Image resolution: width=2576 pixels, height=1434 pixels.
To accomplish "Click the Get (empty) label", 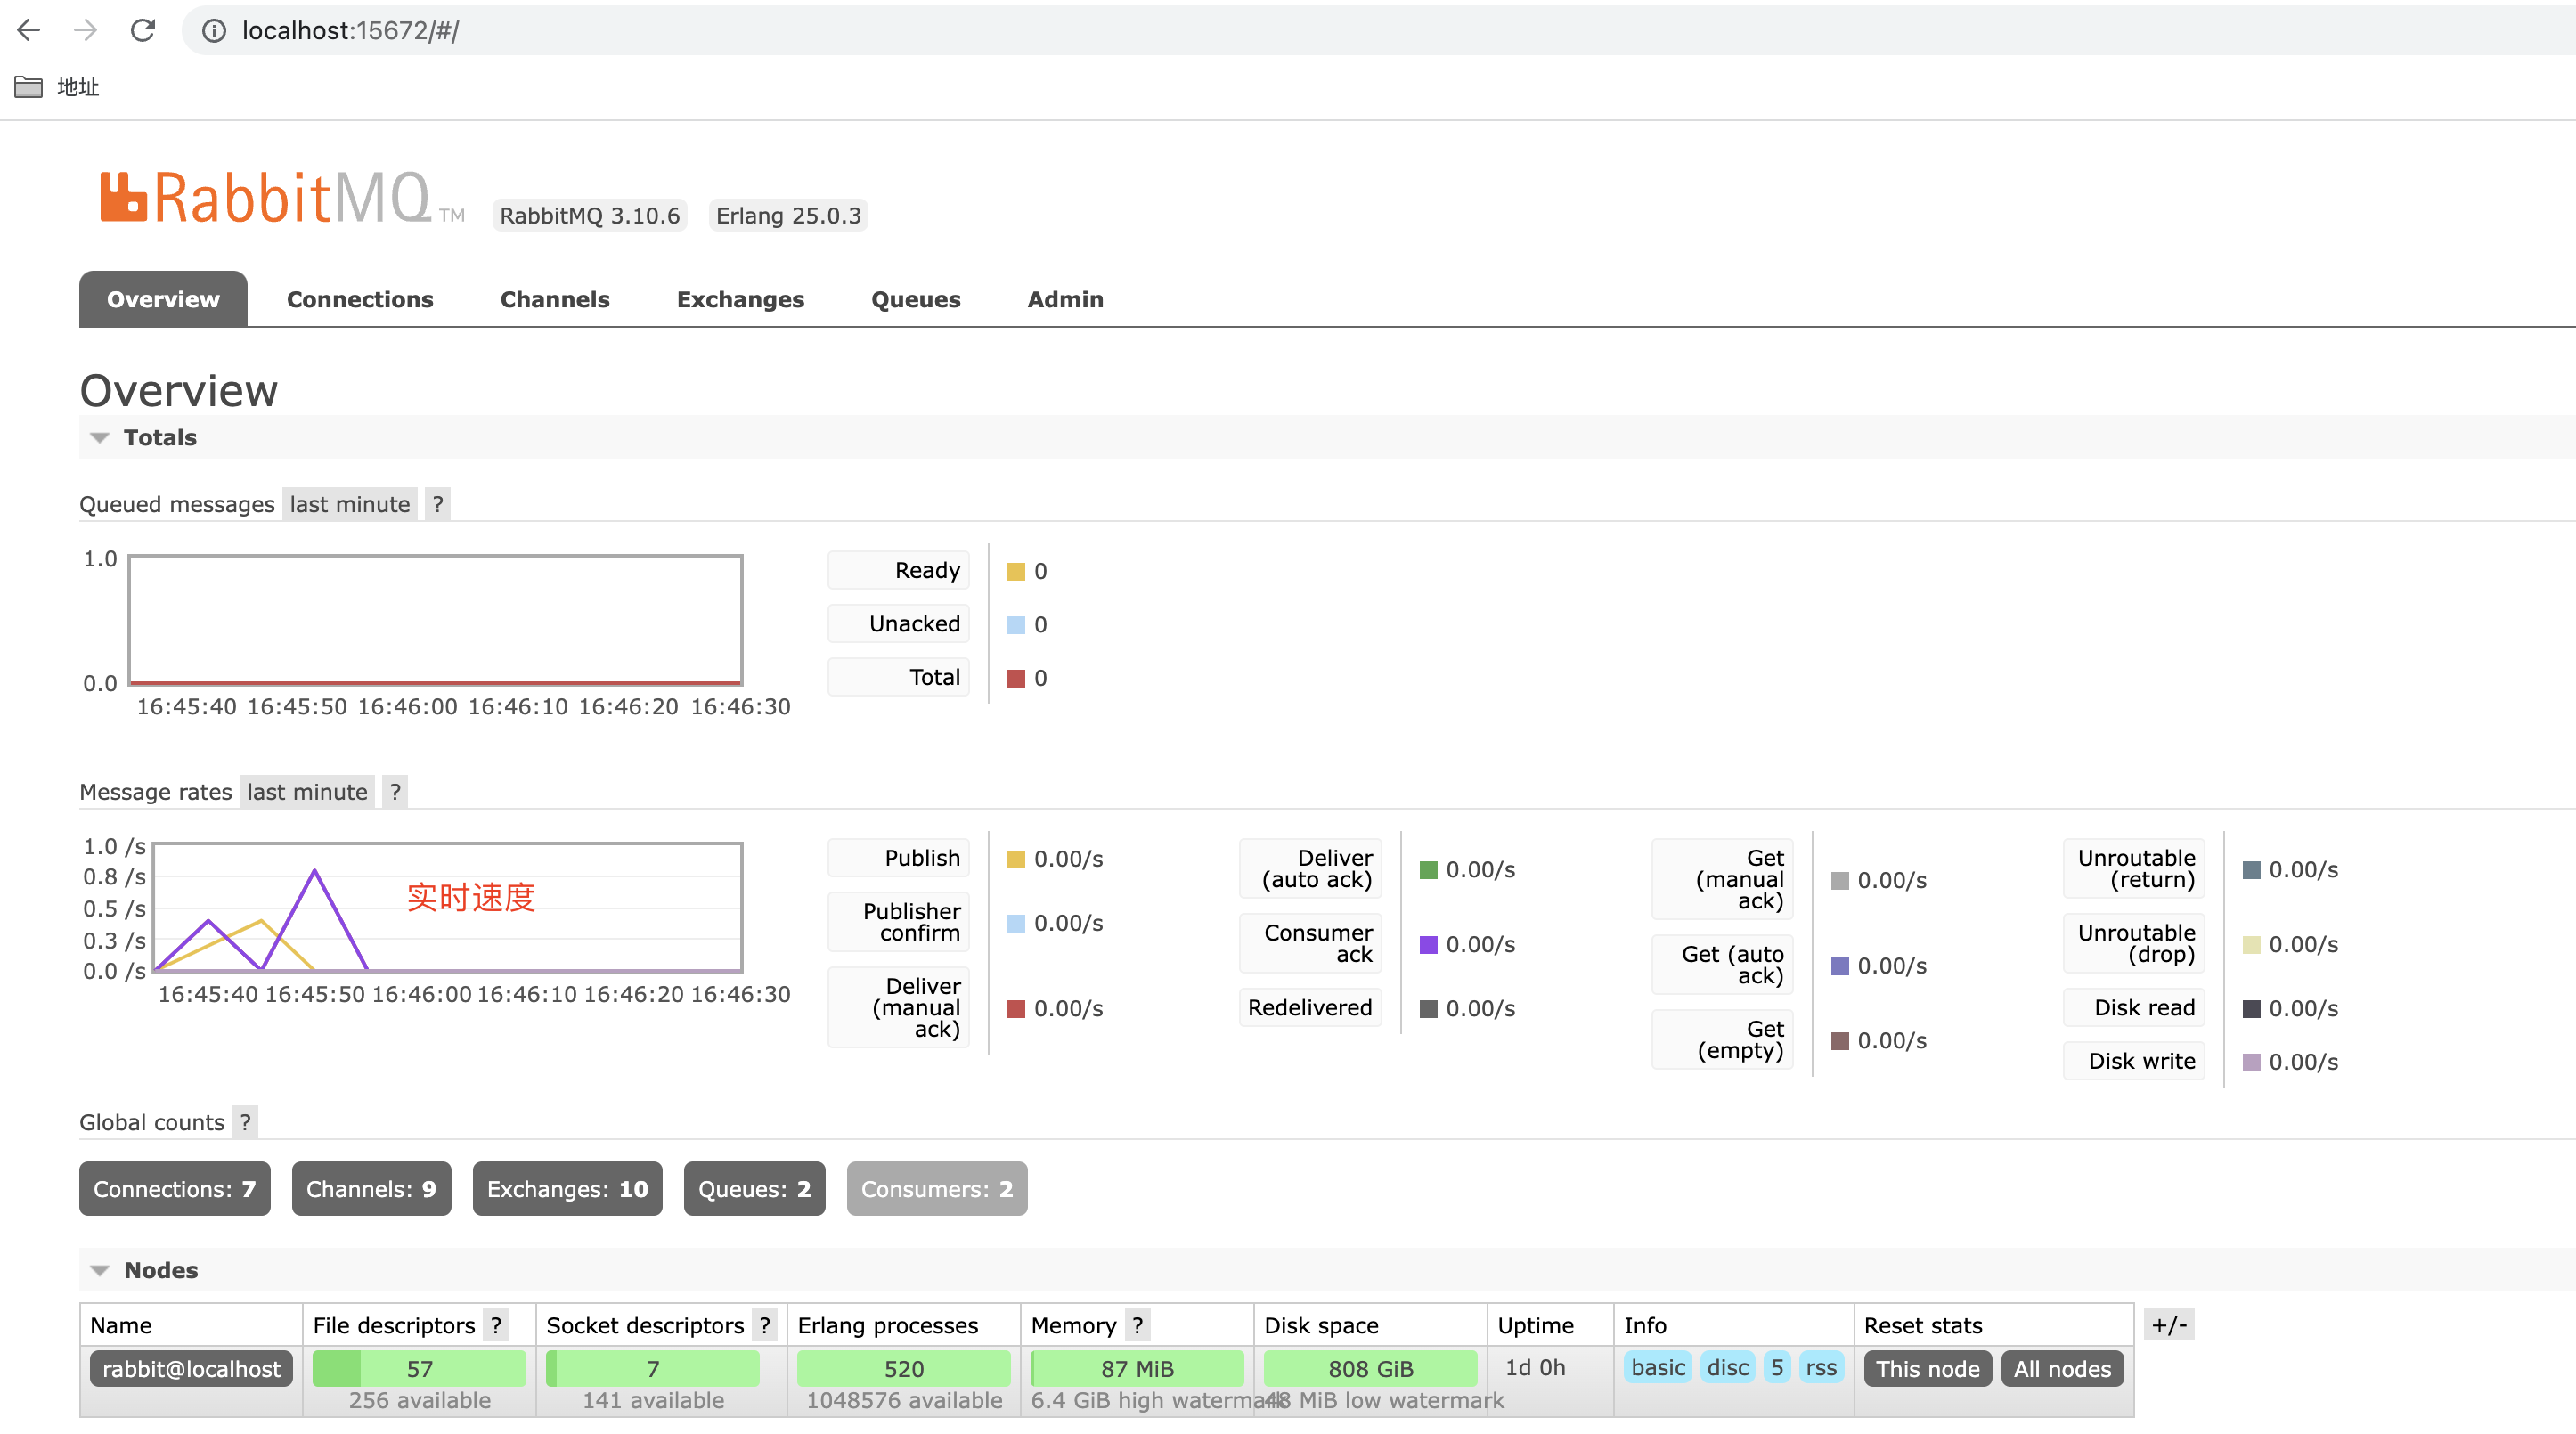I will point(1723,1040).
